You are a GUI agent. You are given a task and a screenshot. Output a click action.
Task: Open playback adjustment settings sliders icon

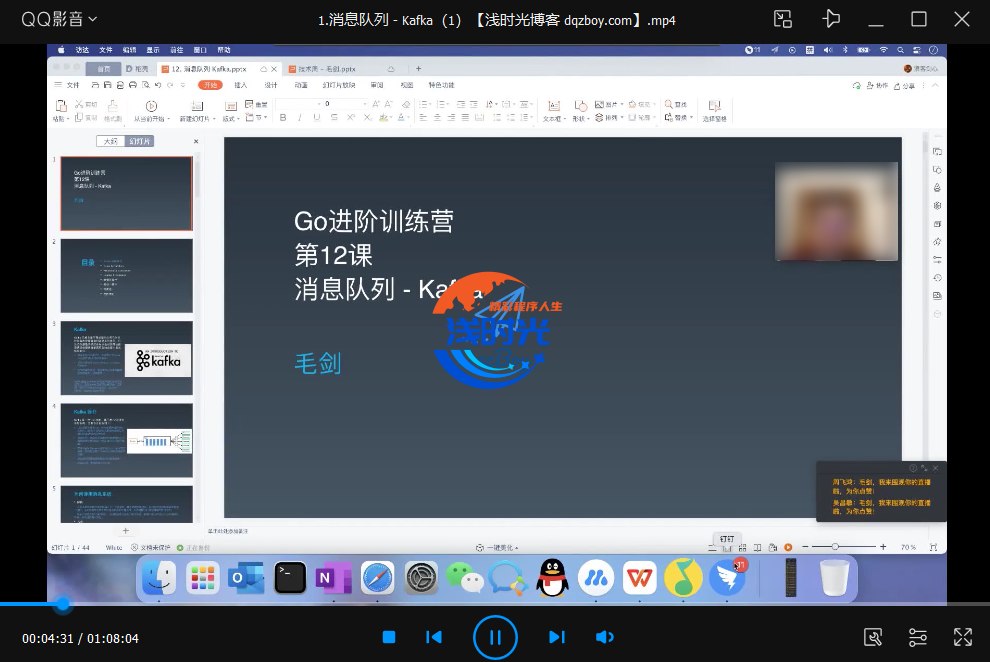coord(917,637)
